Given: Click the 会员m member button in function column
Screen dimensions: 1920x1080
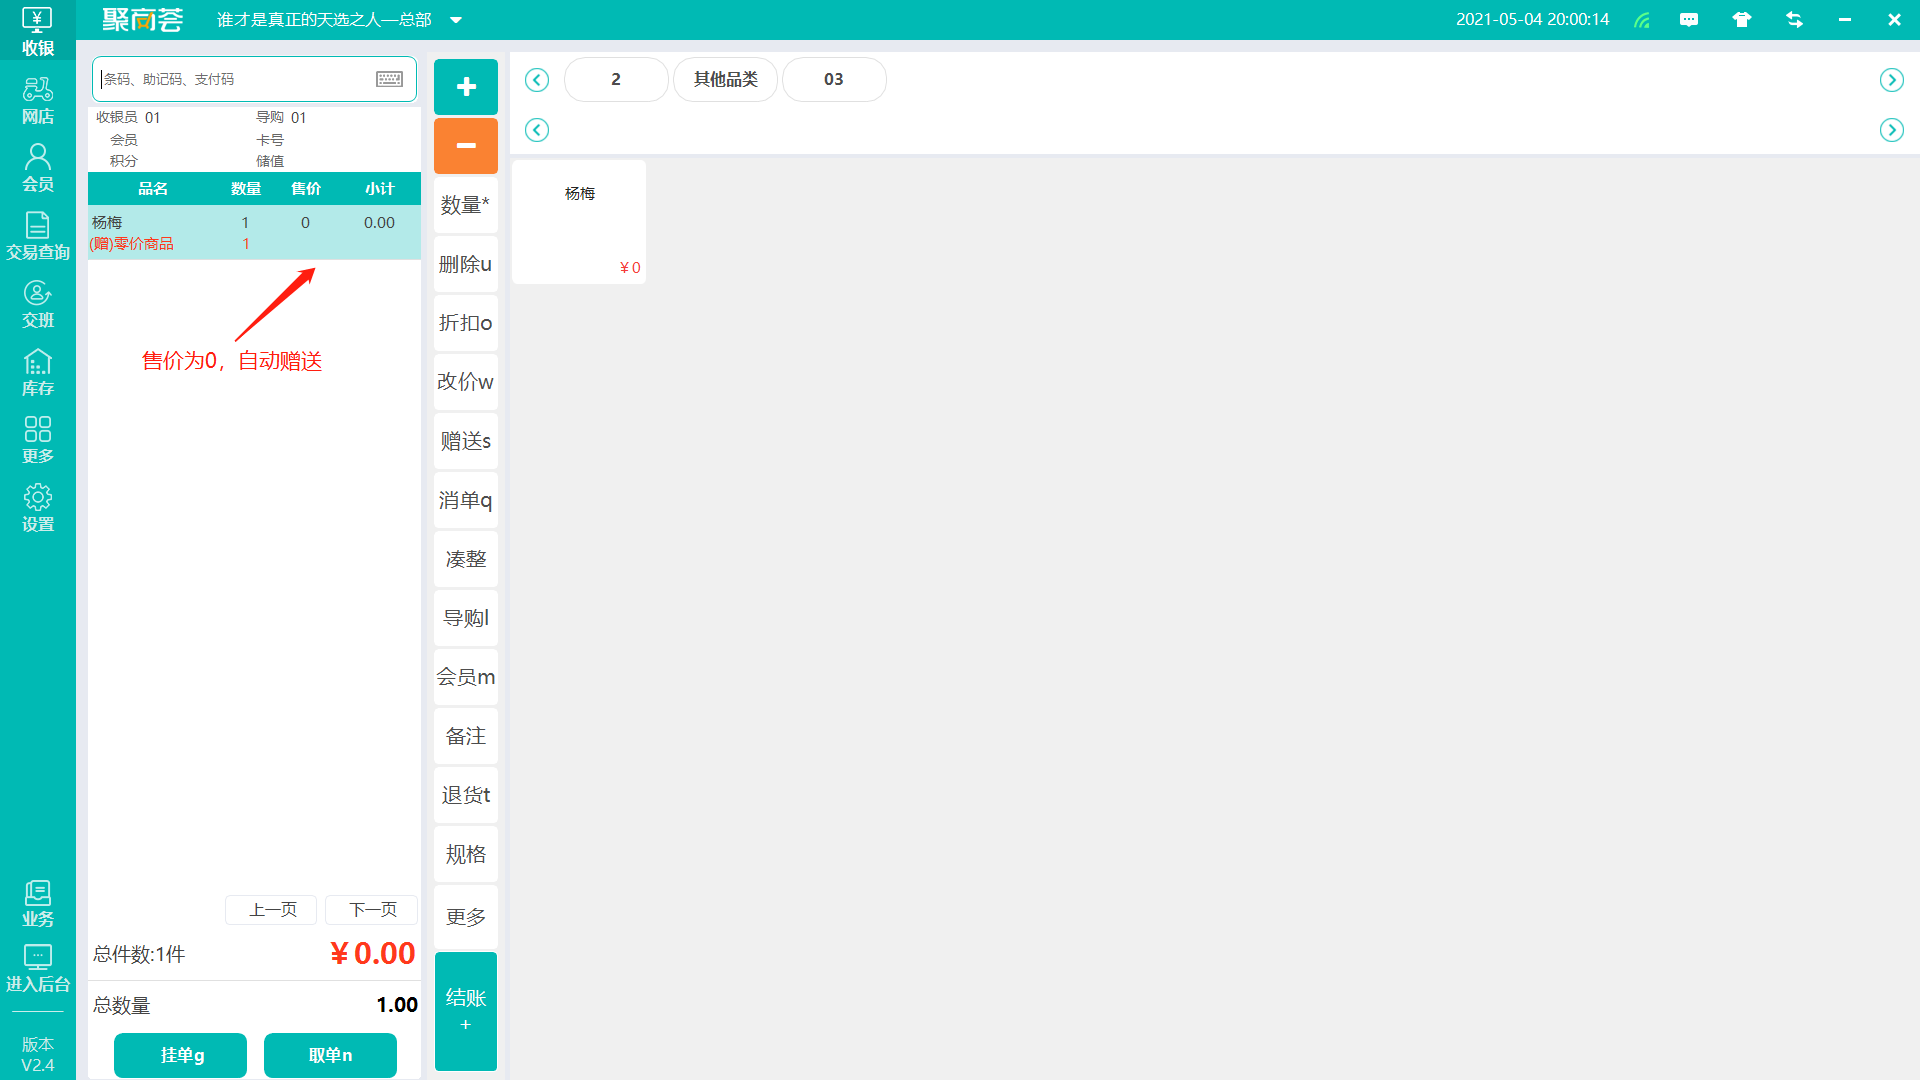Looking at the screenshot, I should click(x=466, y=677).
